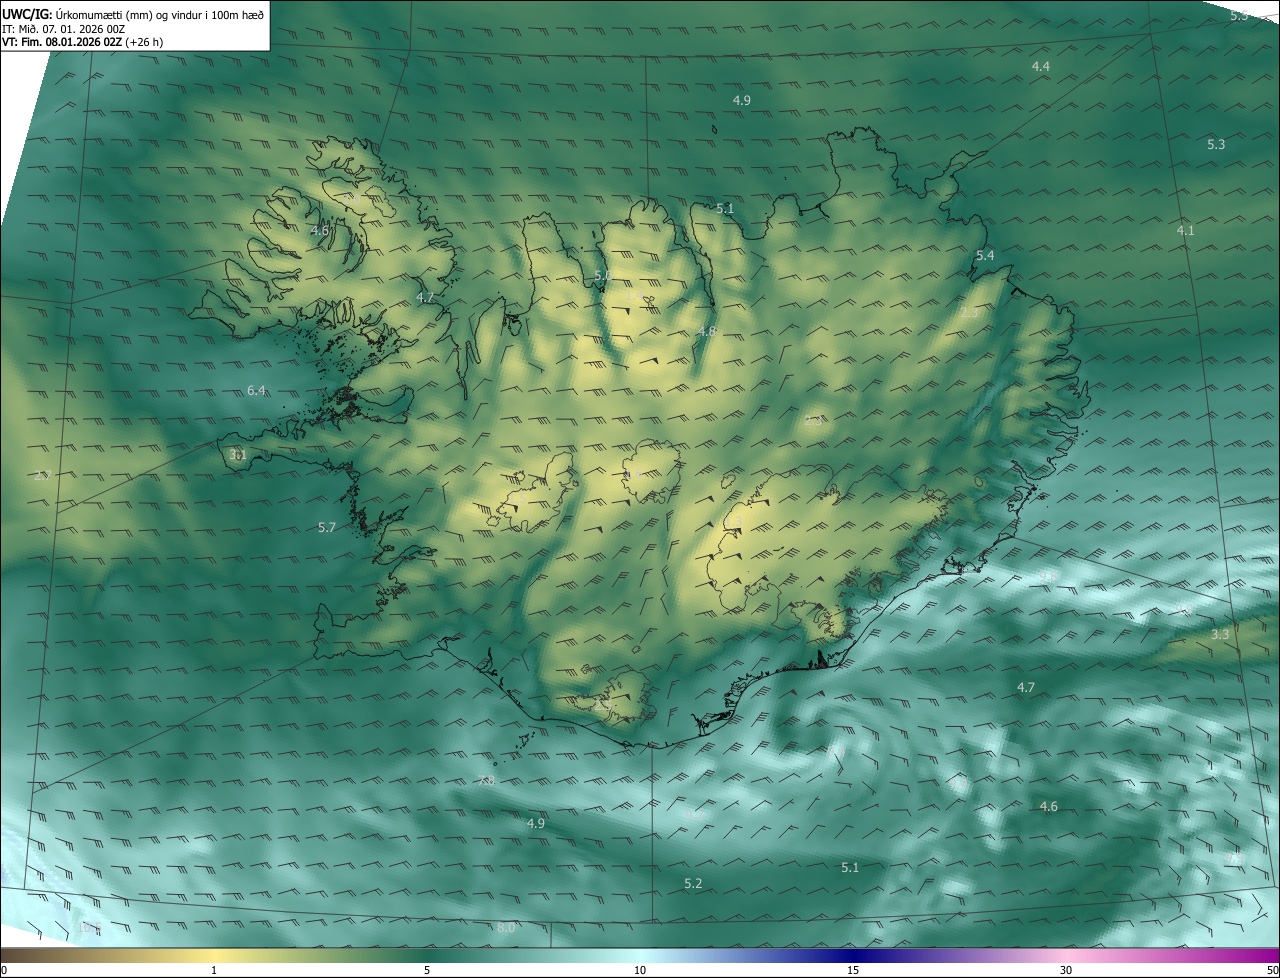Viewport: 1280px width, 978px height.
Task: Click the 5.1 value label on the north coast
Action: click(725, 209)
